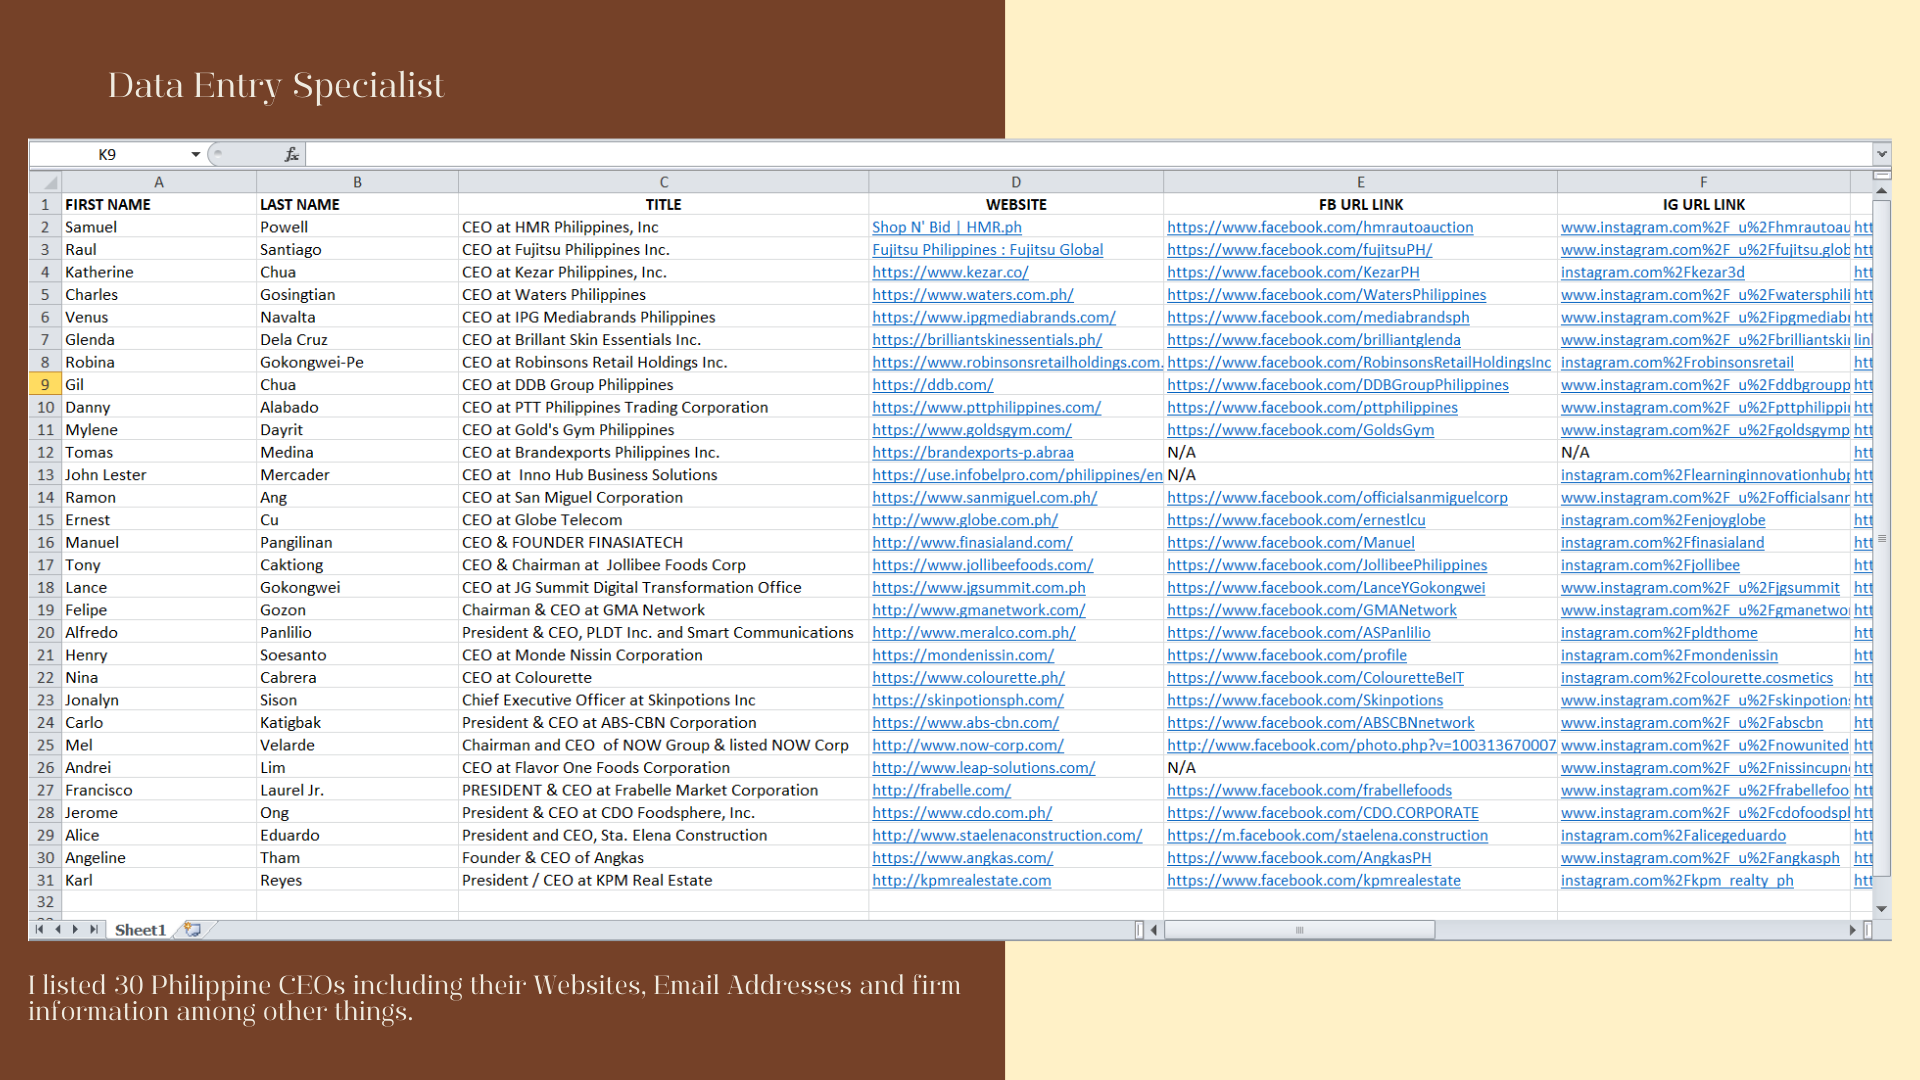Viewport: 1920px width, 1080px height.
Task: Click the horizontal scrollbar left arrow
Action: click(1154, 930)
